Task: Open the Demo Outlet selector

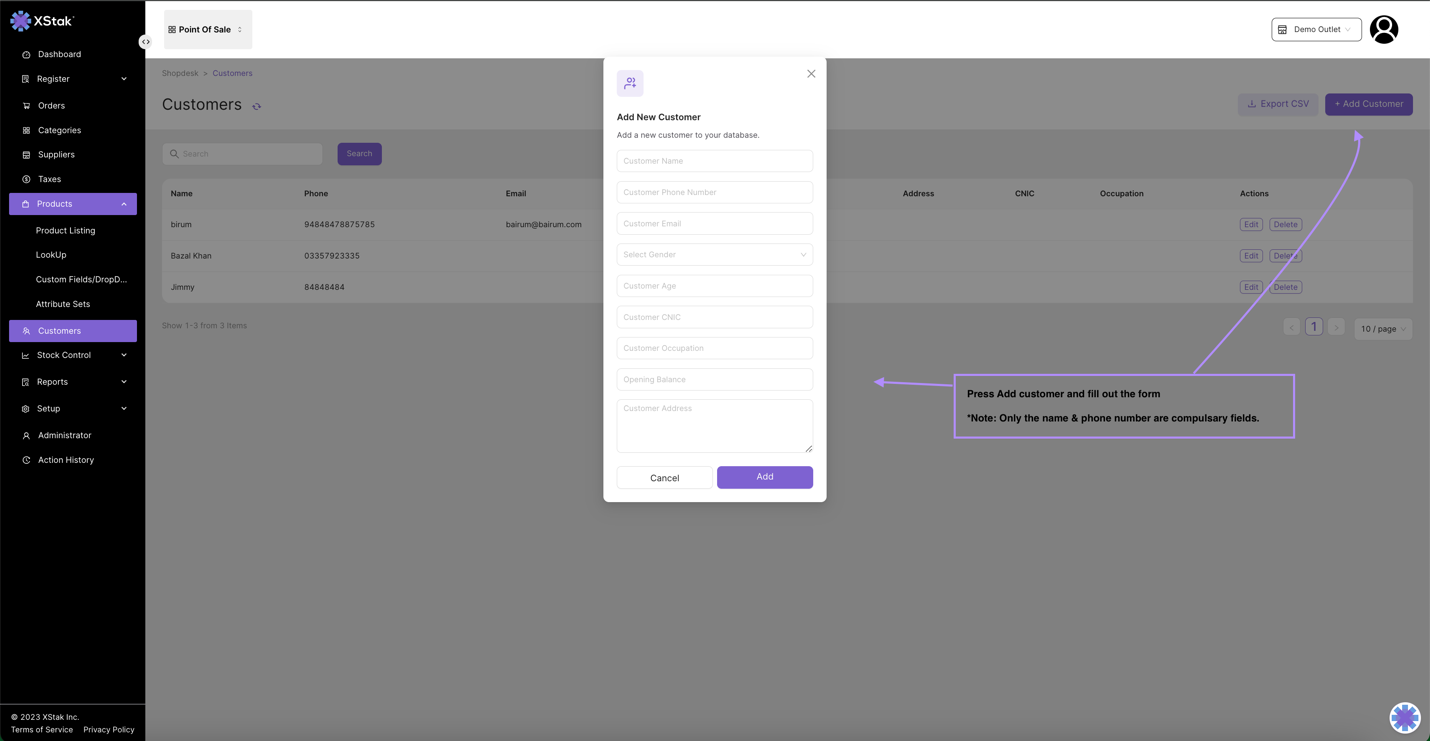Action: pos(1316,30)
